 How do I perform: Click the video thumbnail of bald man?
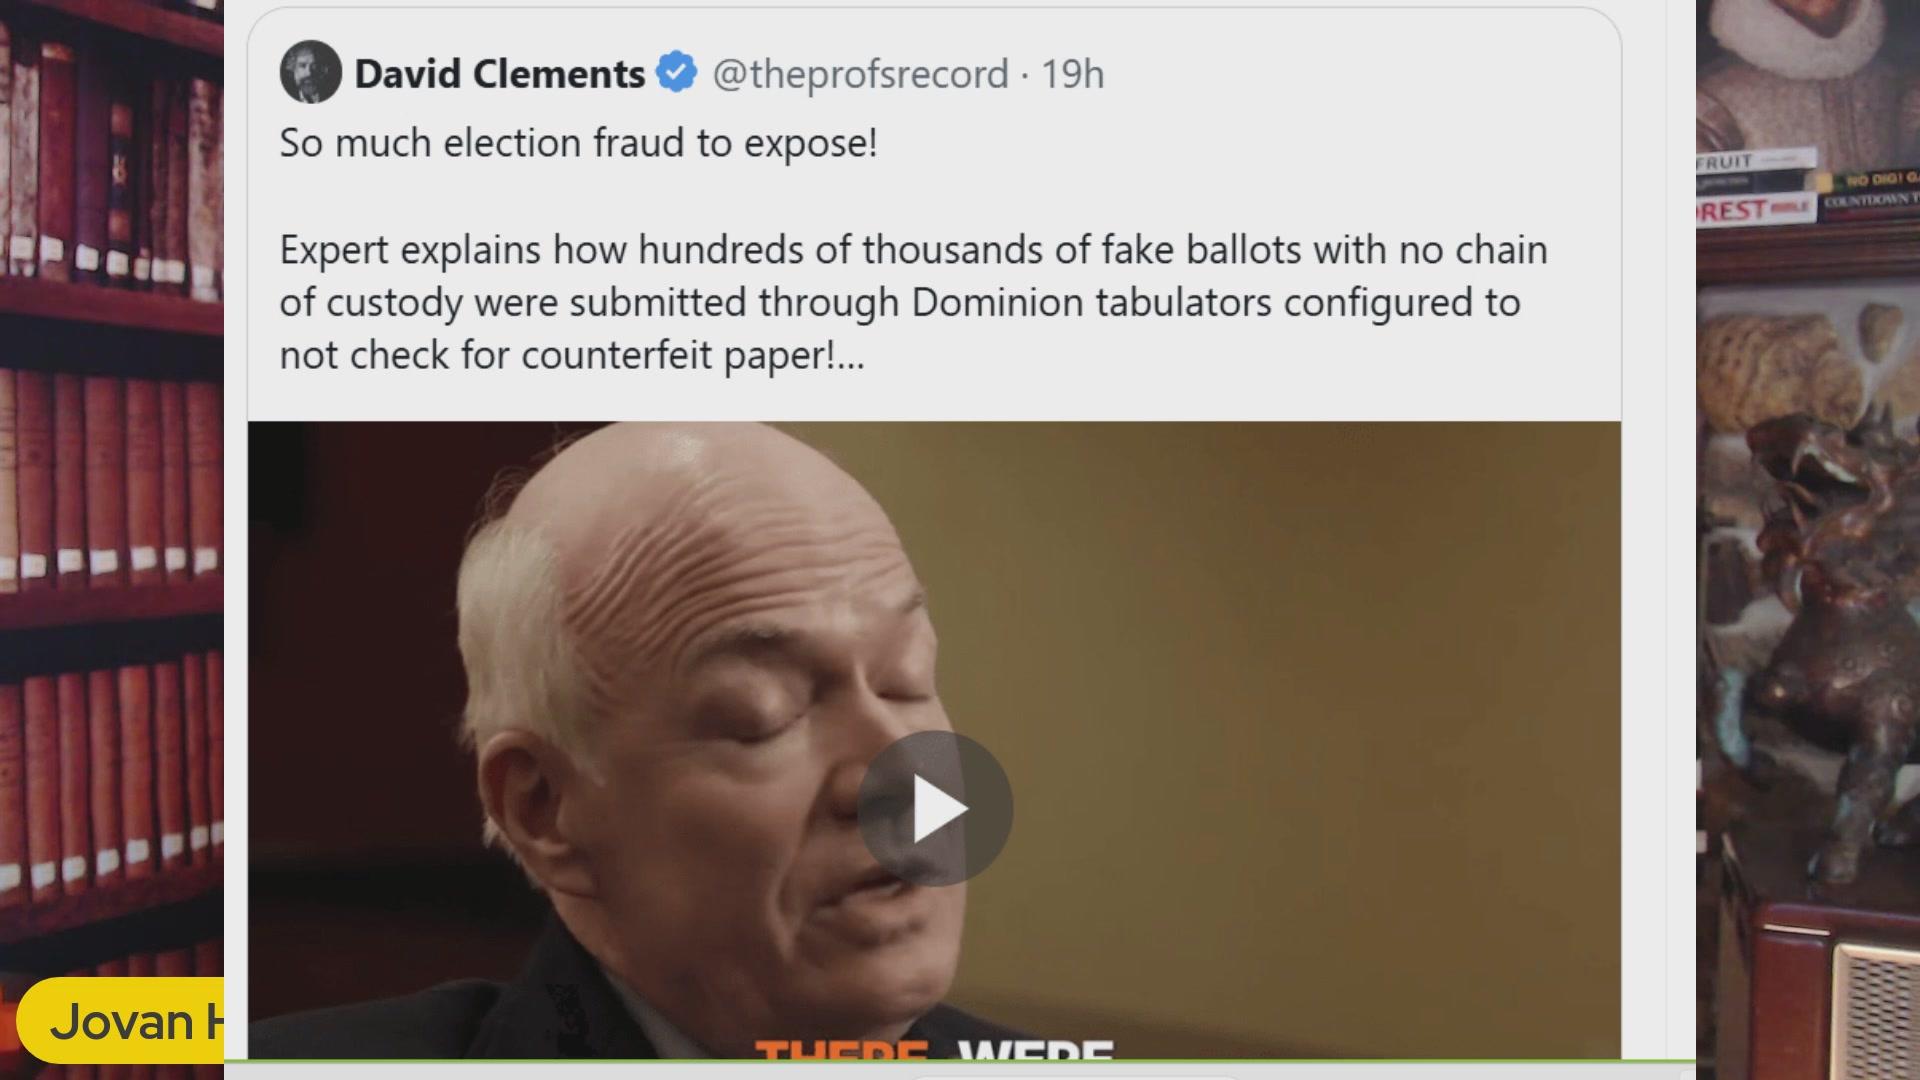[x=934, y=740]
